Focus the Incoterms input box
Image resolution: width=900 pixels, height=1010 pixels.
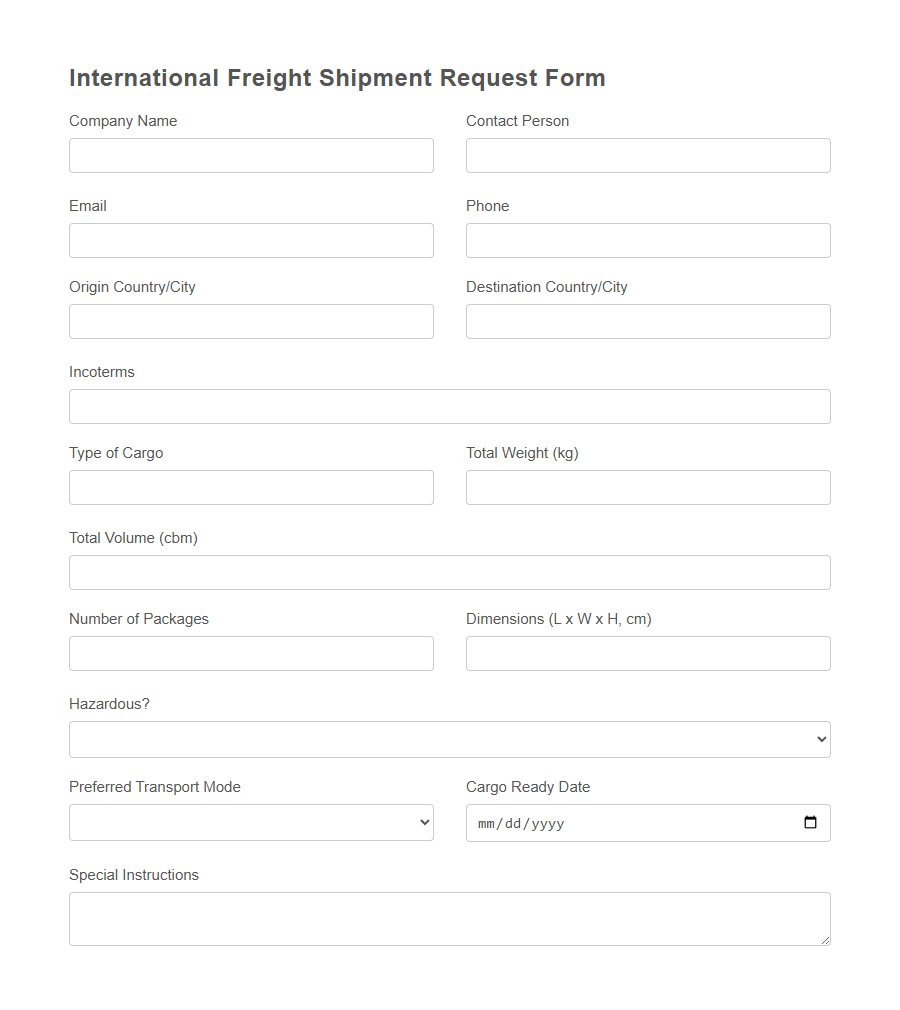coord(449,406)
